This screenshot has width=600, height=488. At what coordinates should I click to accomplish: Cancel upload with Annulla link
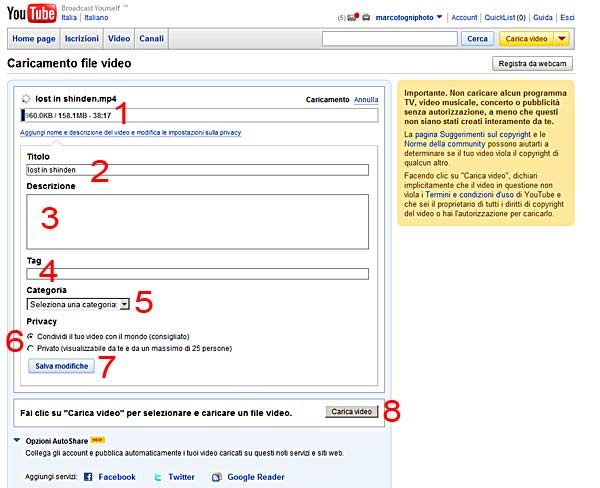point(366,100)
